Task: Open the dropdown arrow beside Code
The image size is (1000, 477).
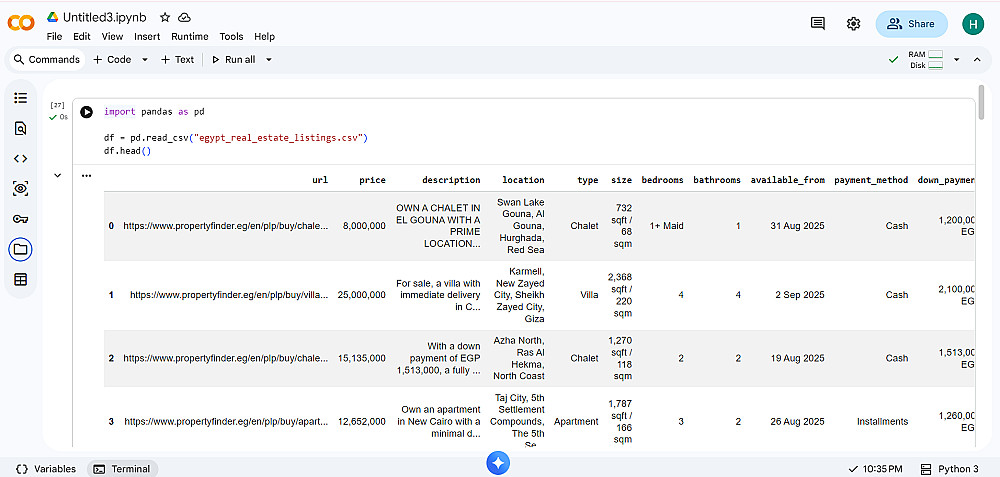Action: coord(145,60)
